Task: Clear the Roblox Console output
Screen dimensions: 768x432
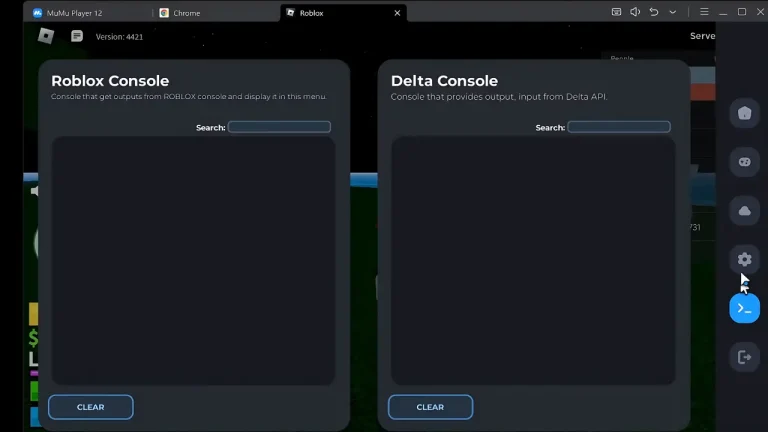Action: pyautogui.click(x=90, y=407)
